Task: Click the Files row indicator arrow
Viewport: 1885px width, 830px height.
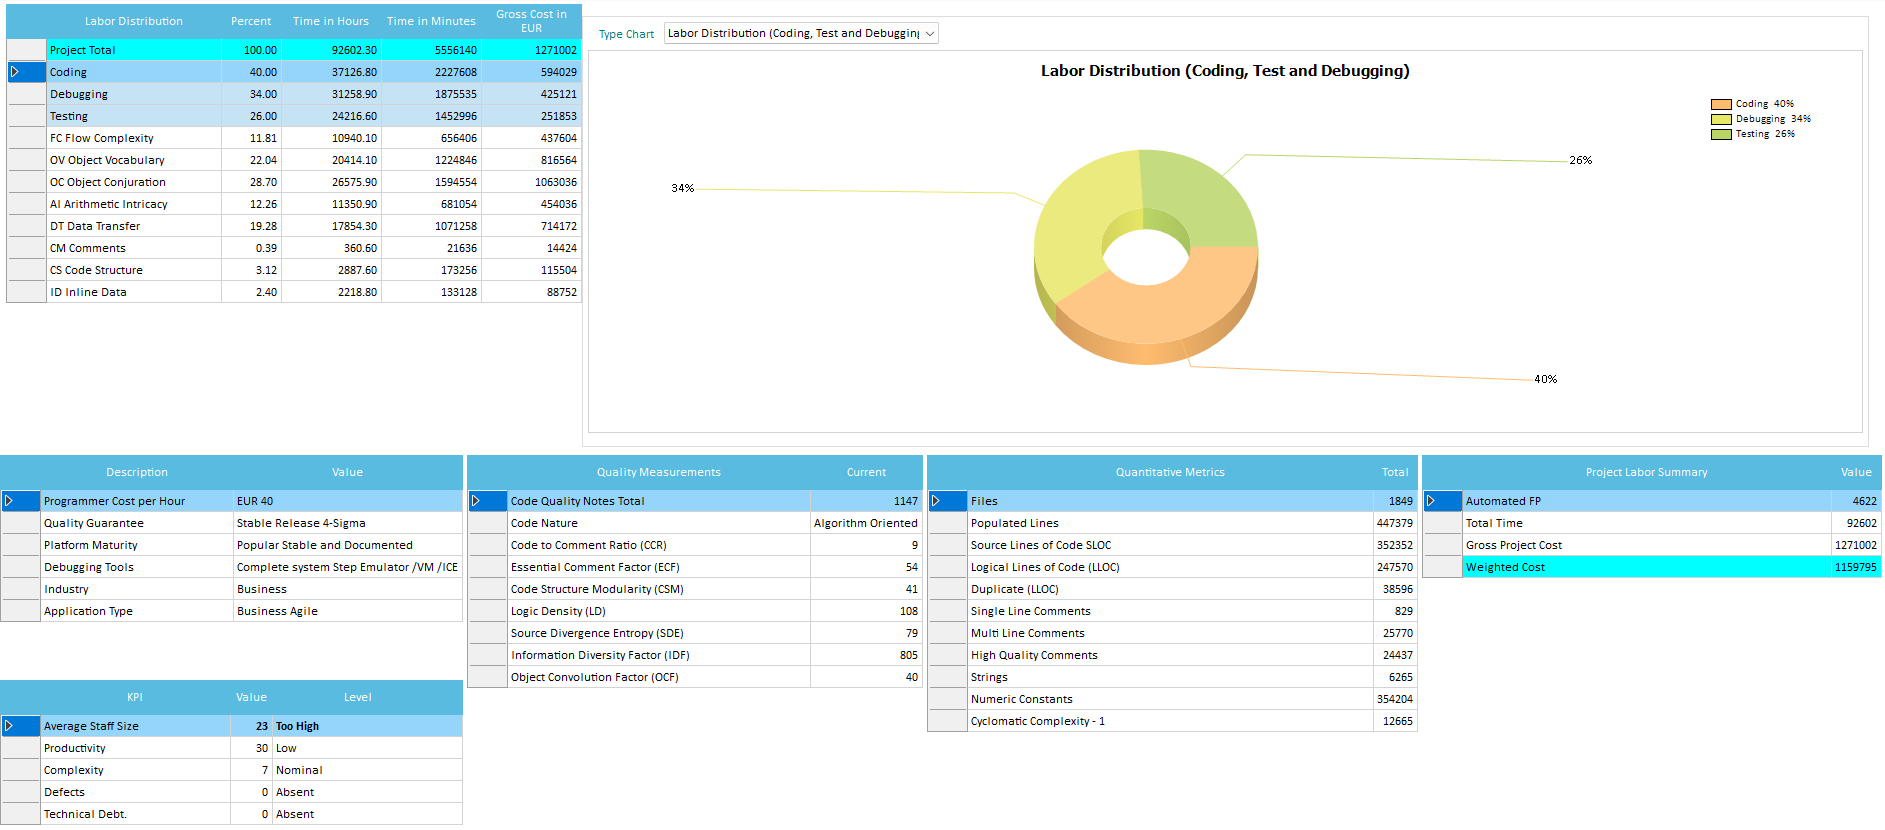Action: tap(936, 501)
